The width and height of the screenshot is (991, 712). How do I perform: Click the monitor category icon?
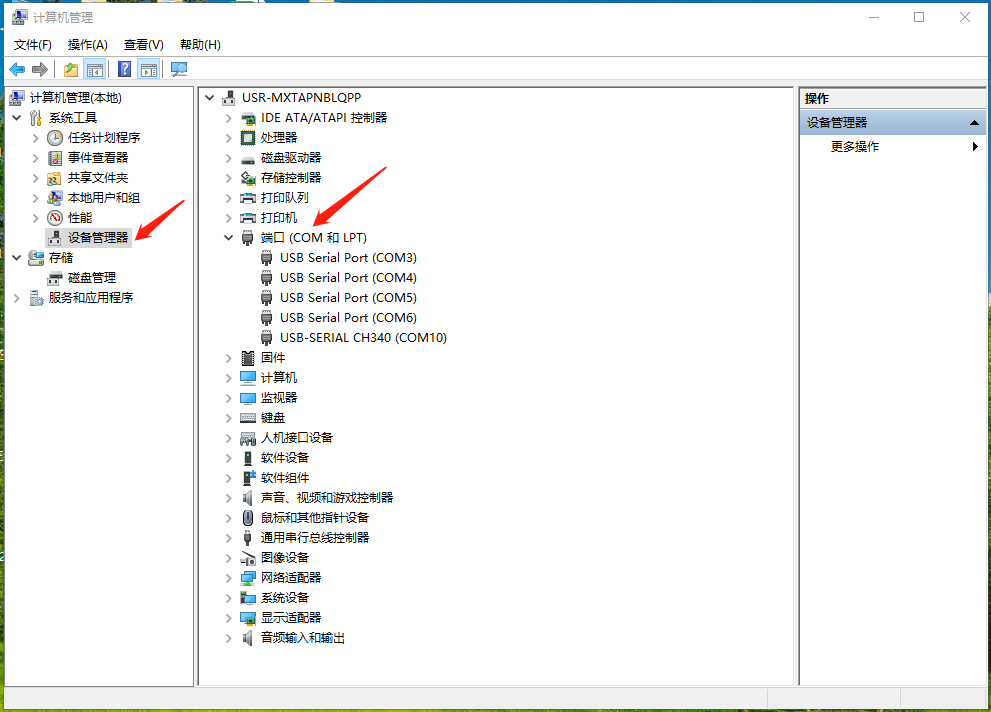coord(248,398)
